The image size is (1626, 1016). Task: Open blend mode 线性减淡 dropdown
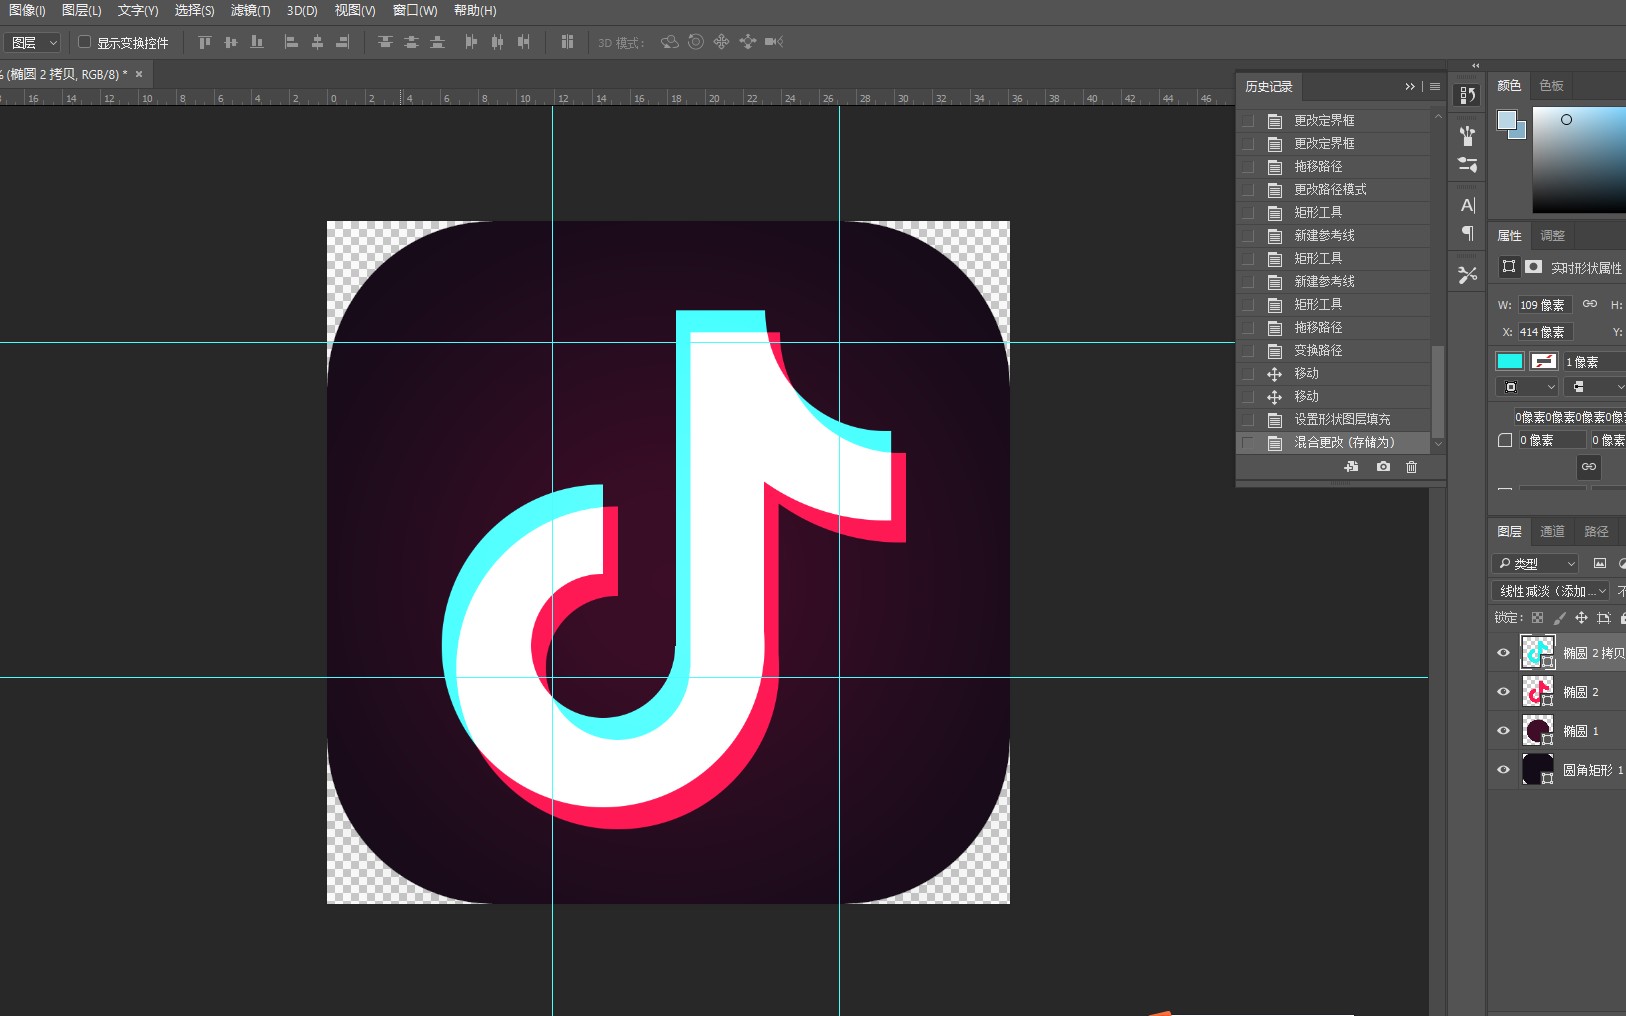pyautogui.click(x=1550, y=591)
